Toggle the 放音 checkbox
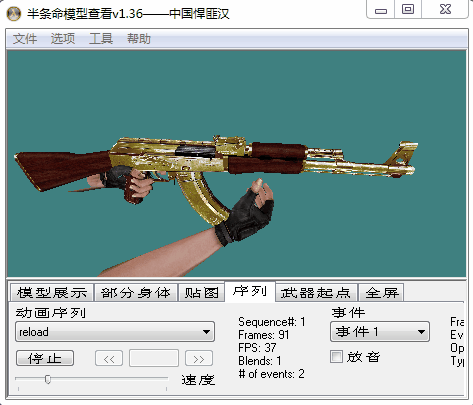This screenshot has height=405, width=473. pyautogui.click(x=336, y=356)
